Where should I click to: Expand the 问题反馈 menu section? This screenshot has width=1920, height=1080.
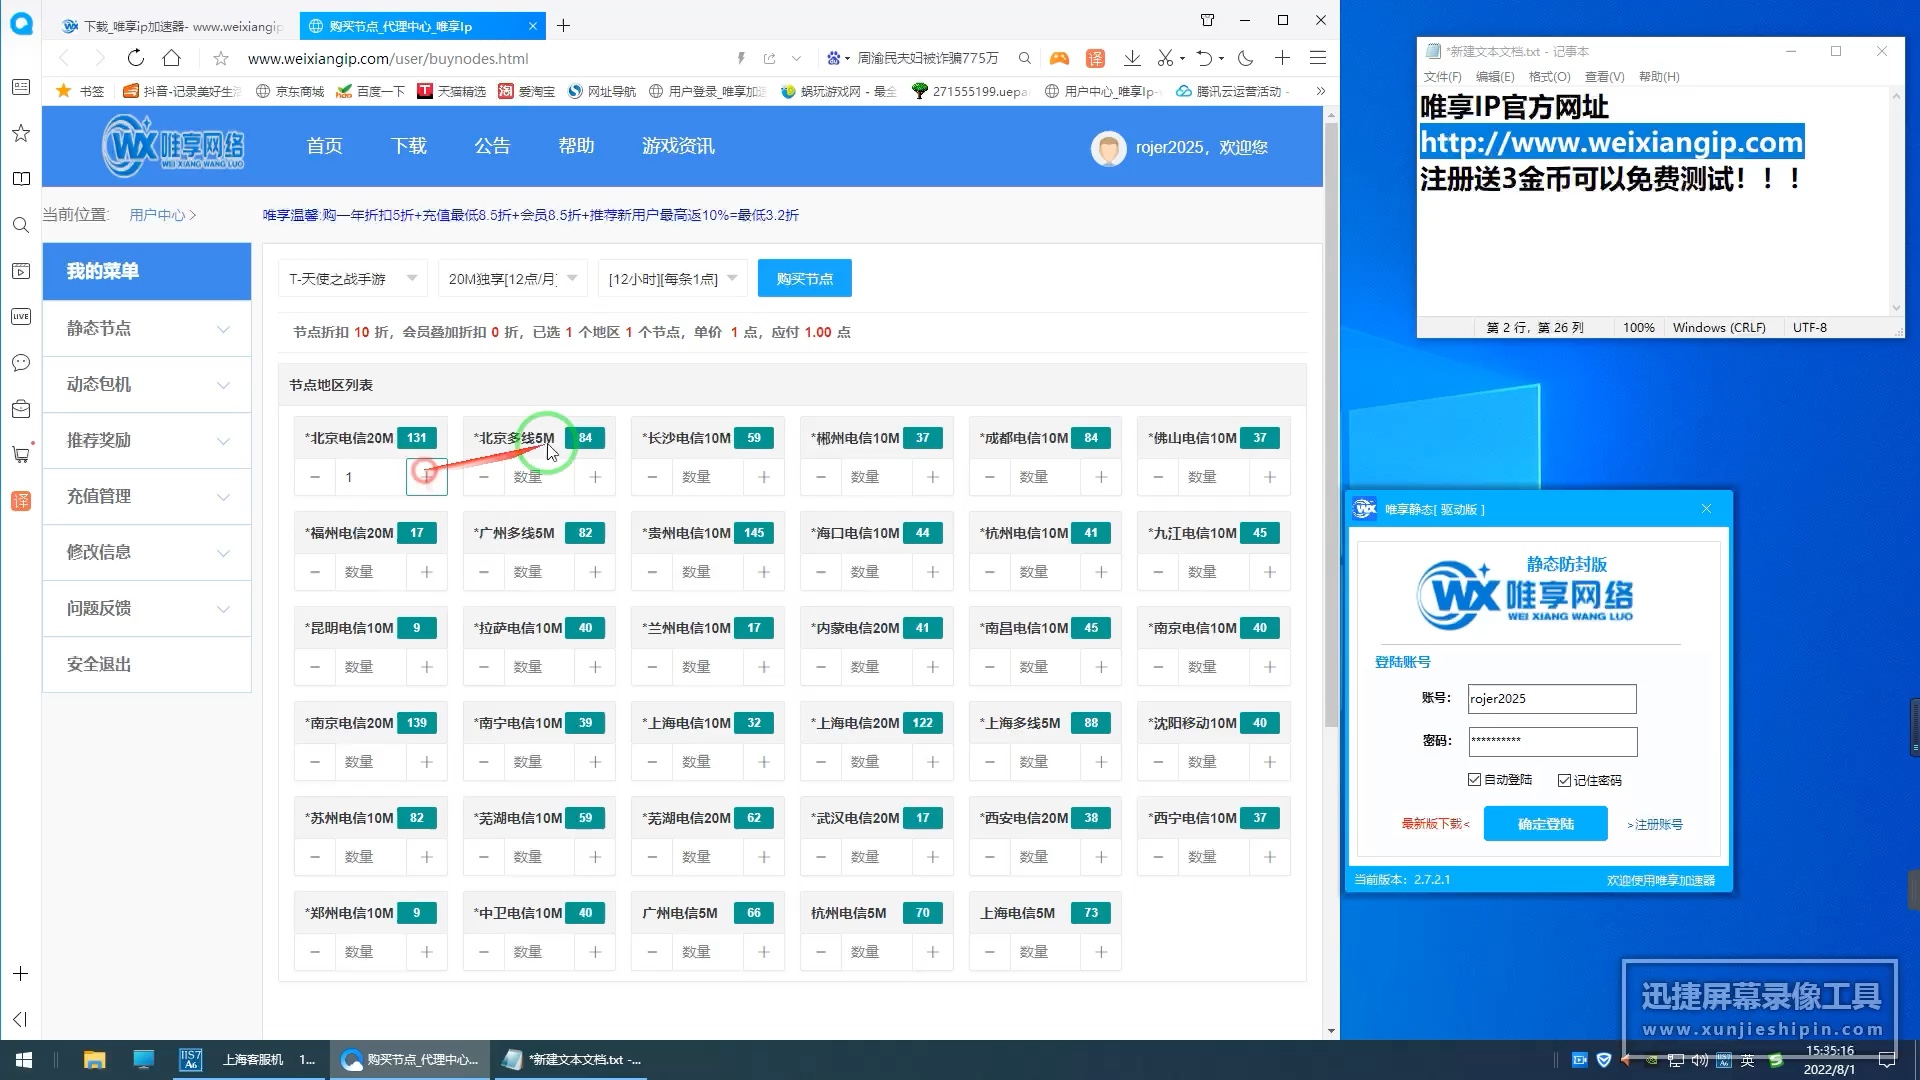pyautogui.click(x=147, y=608)
